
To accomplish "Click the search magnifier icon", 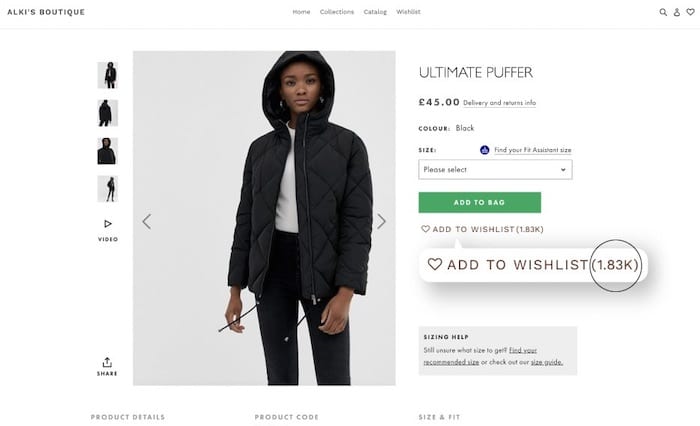I will coord(663,12).
